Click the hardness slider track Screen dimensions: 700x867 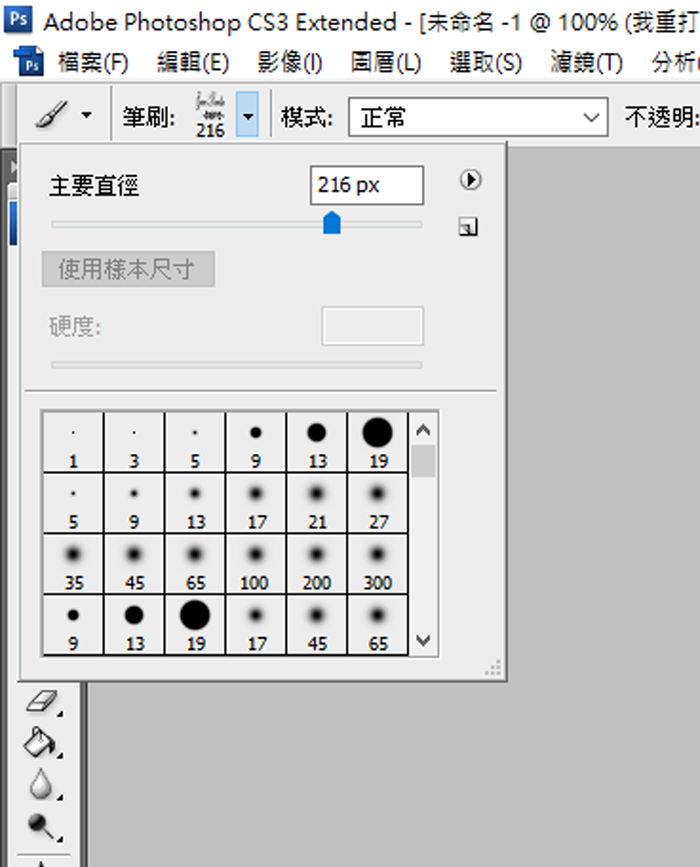(237, 365)
